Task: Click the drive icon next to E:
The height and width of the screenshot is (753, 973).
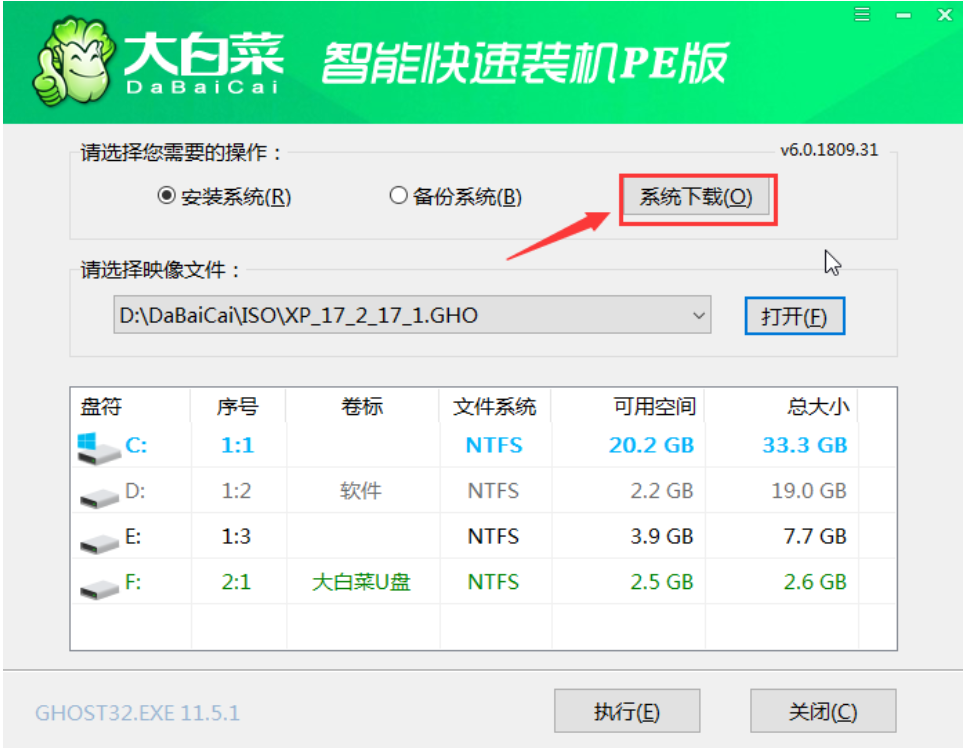Action: pos(99,543)
